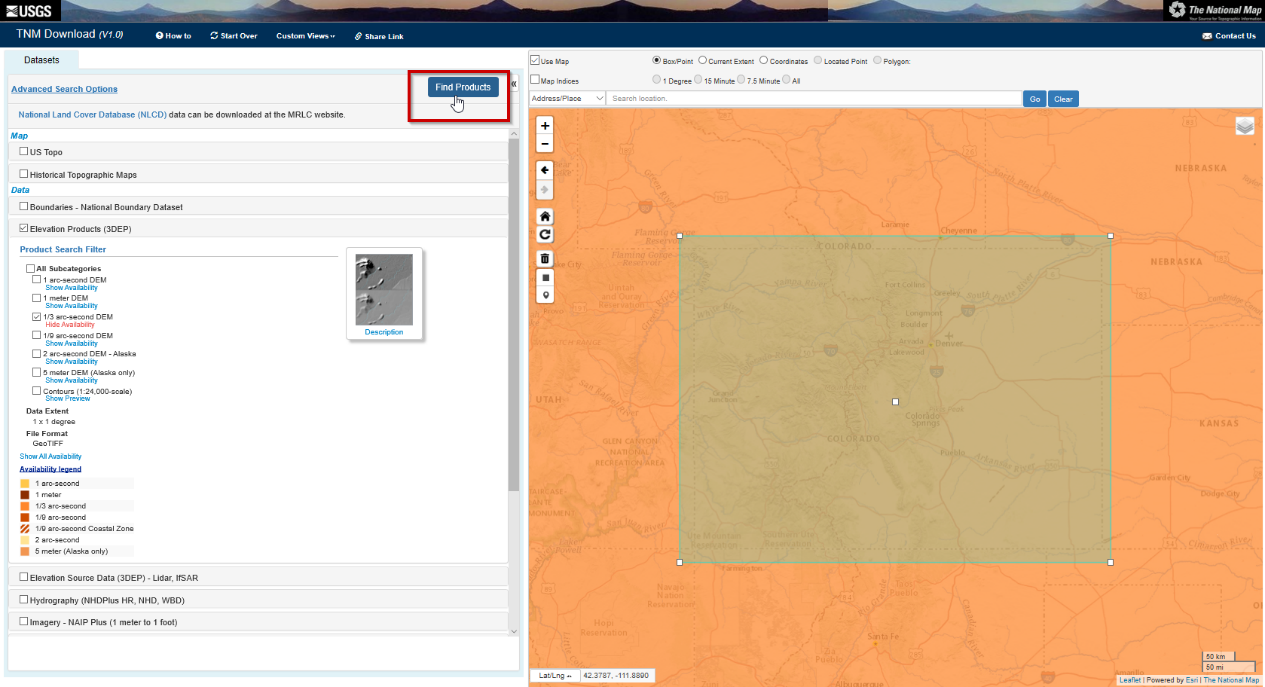
Task: Open Advanced Search Options link
Action: 64,89
